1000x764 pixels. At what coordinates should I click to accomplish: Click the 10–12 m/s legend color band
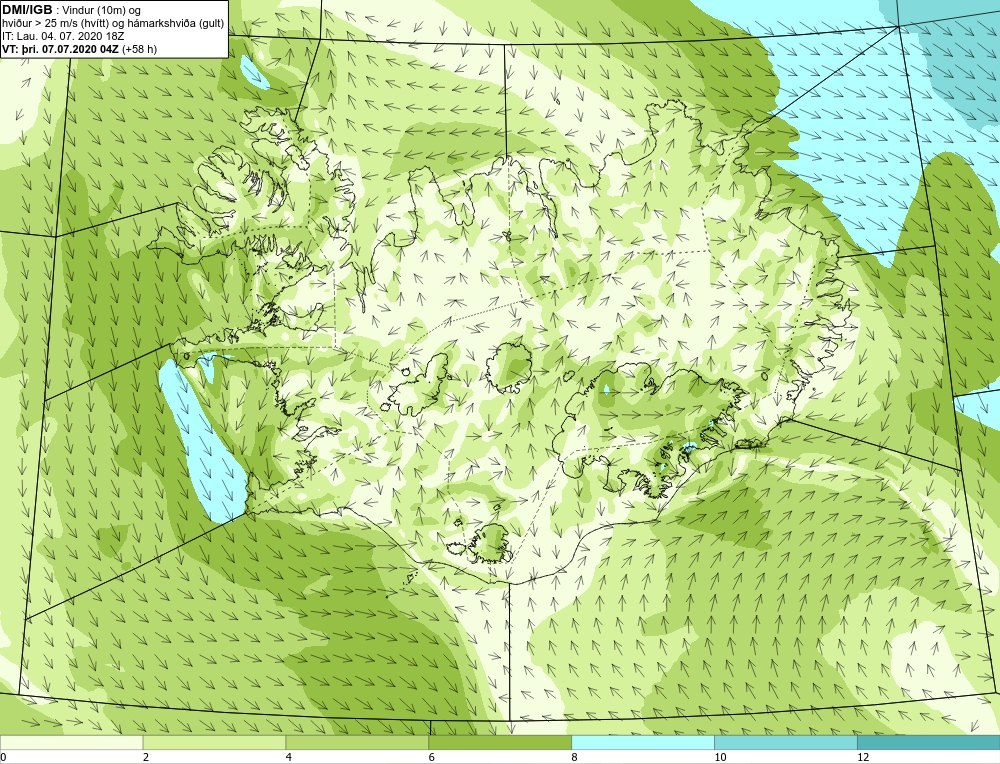tap(786, 742)
